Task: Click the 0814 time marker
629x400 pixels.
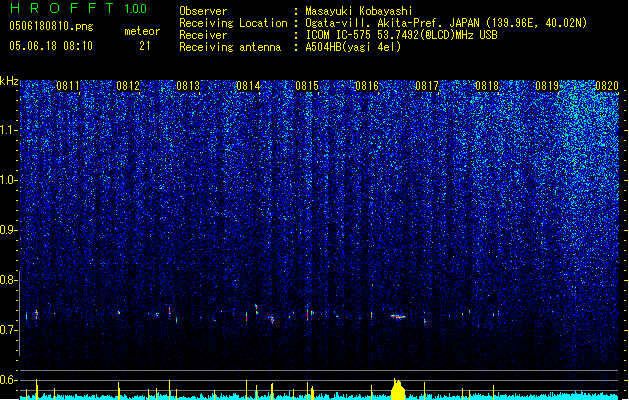Action: click(248, 86)
